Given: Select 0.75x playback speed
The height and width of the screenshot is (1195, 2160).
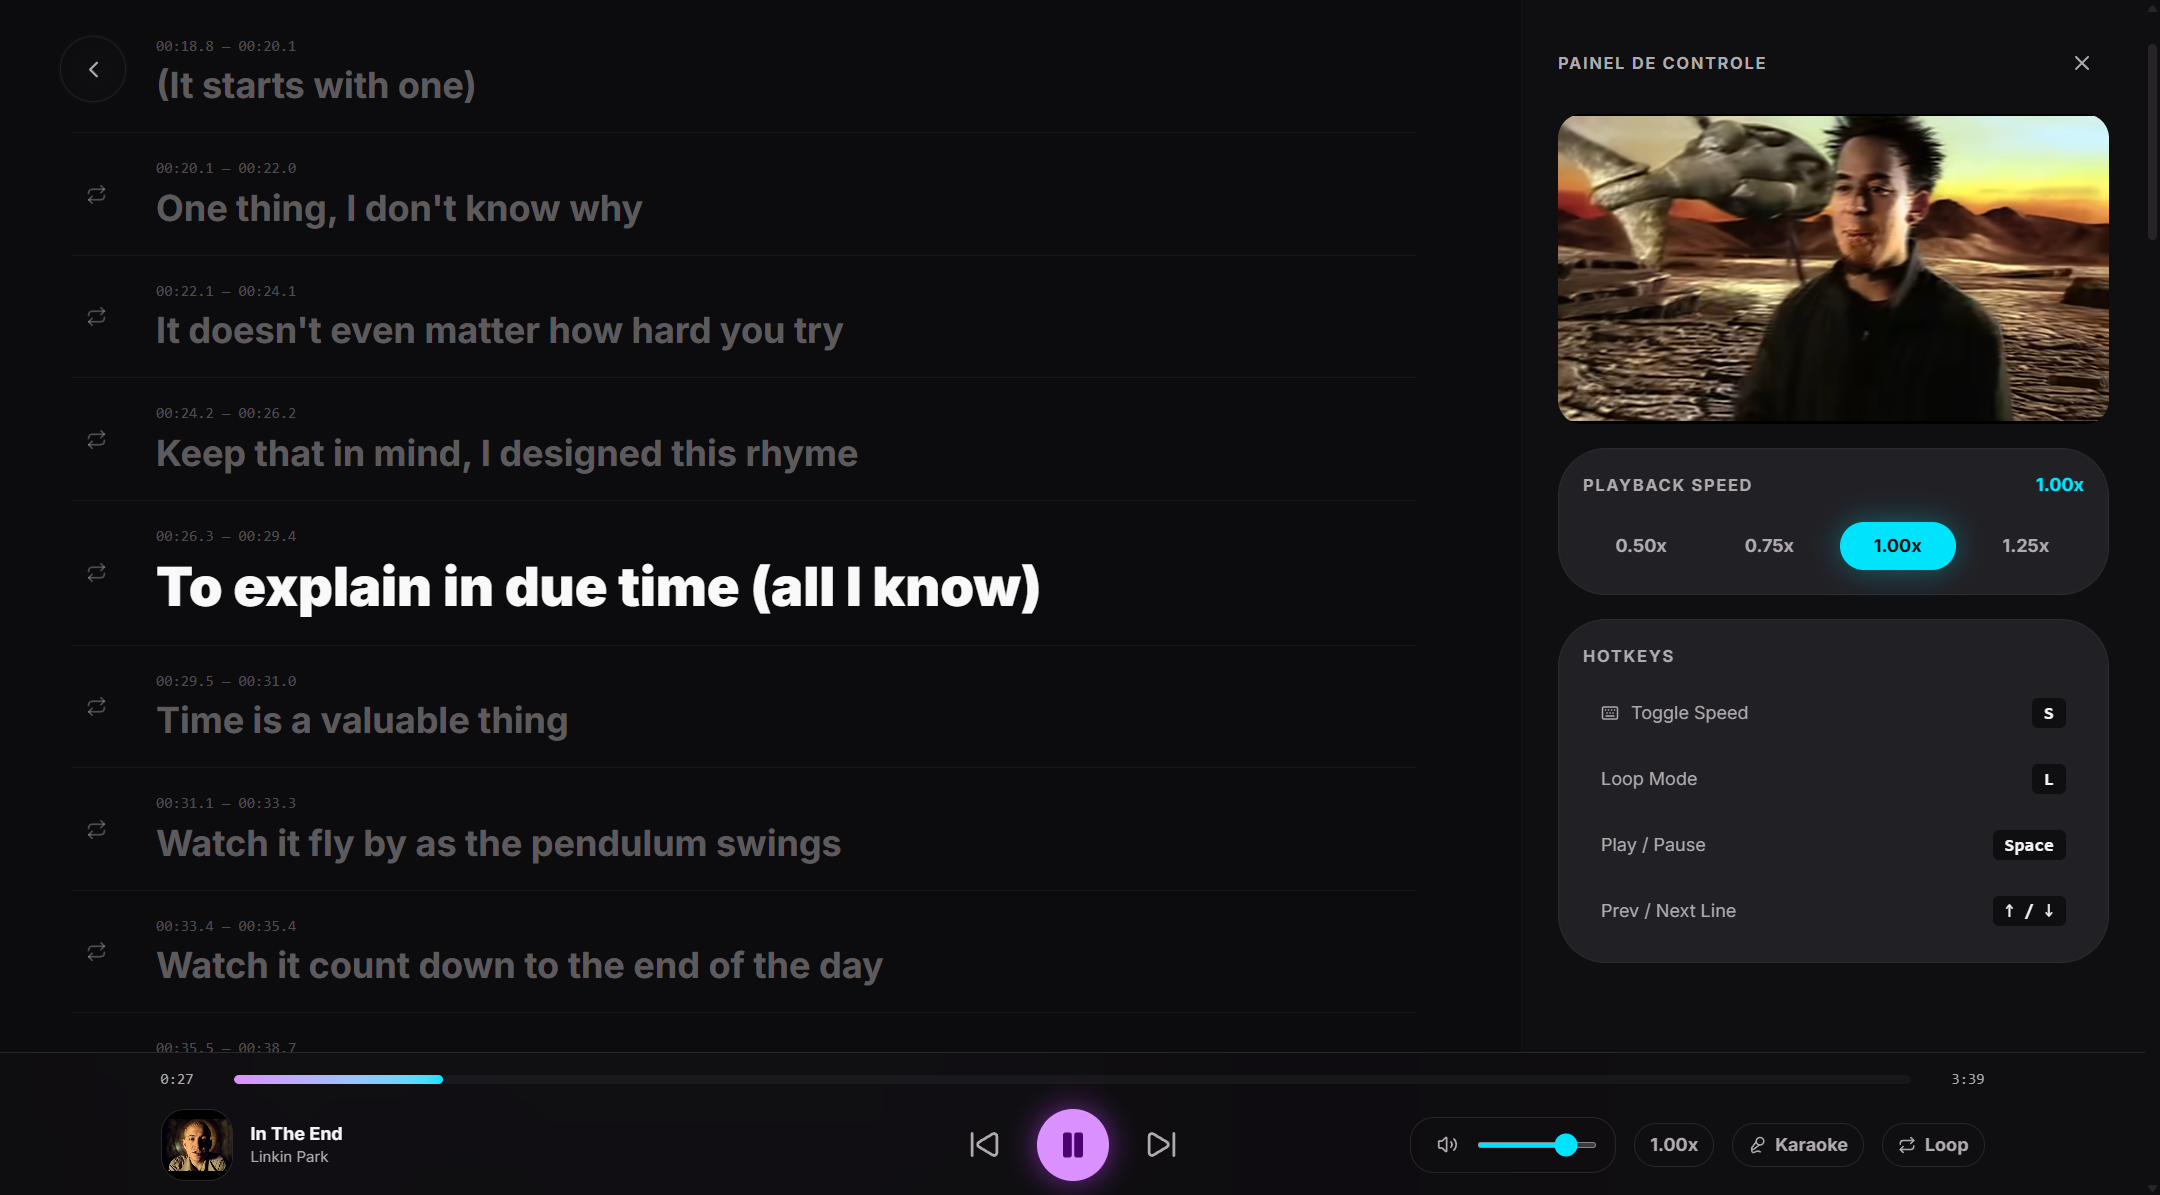Looking at the screenshot, I should click(x=1769, y=546).
